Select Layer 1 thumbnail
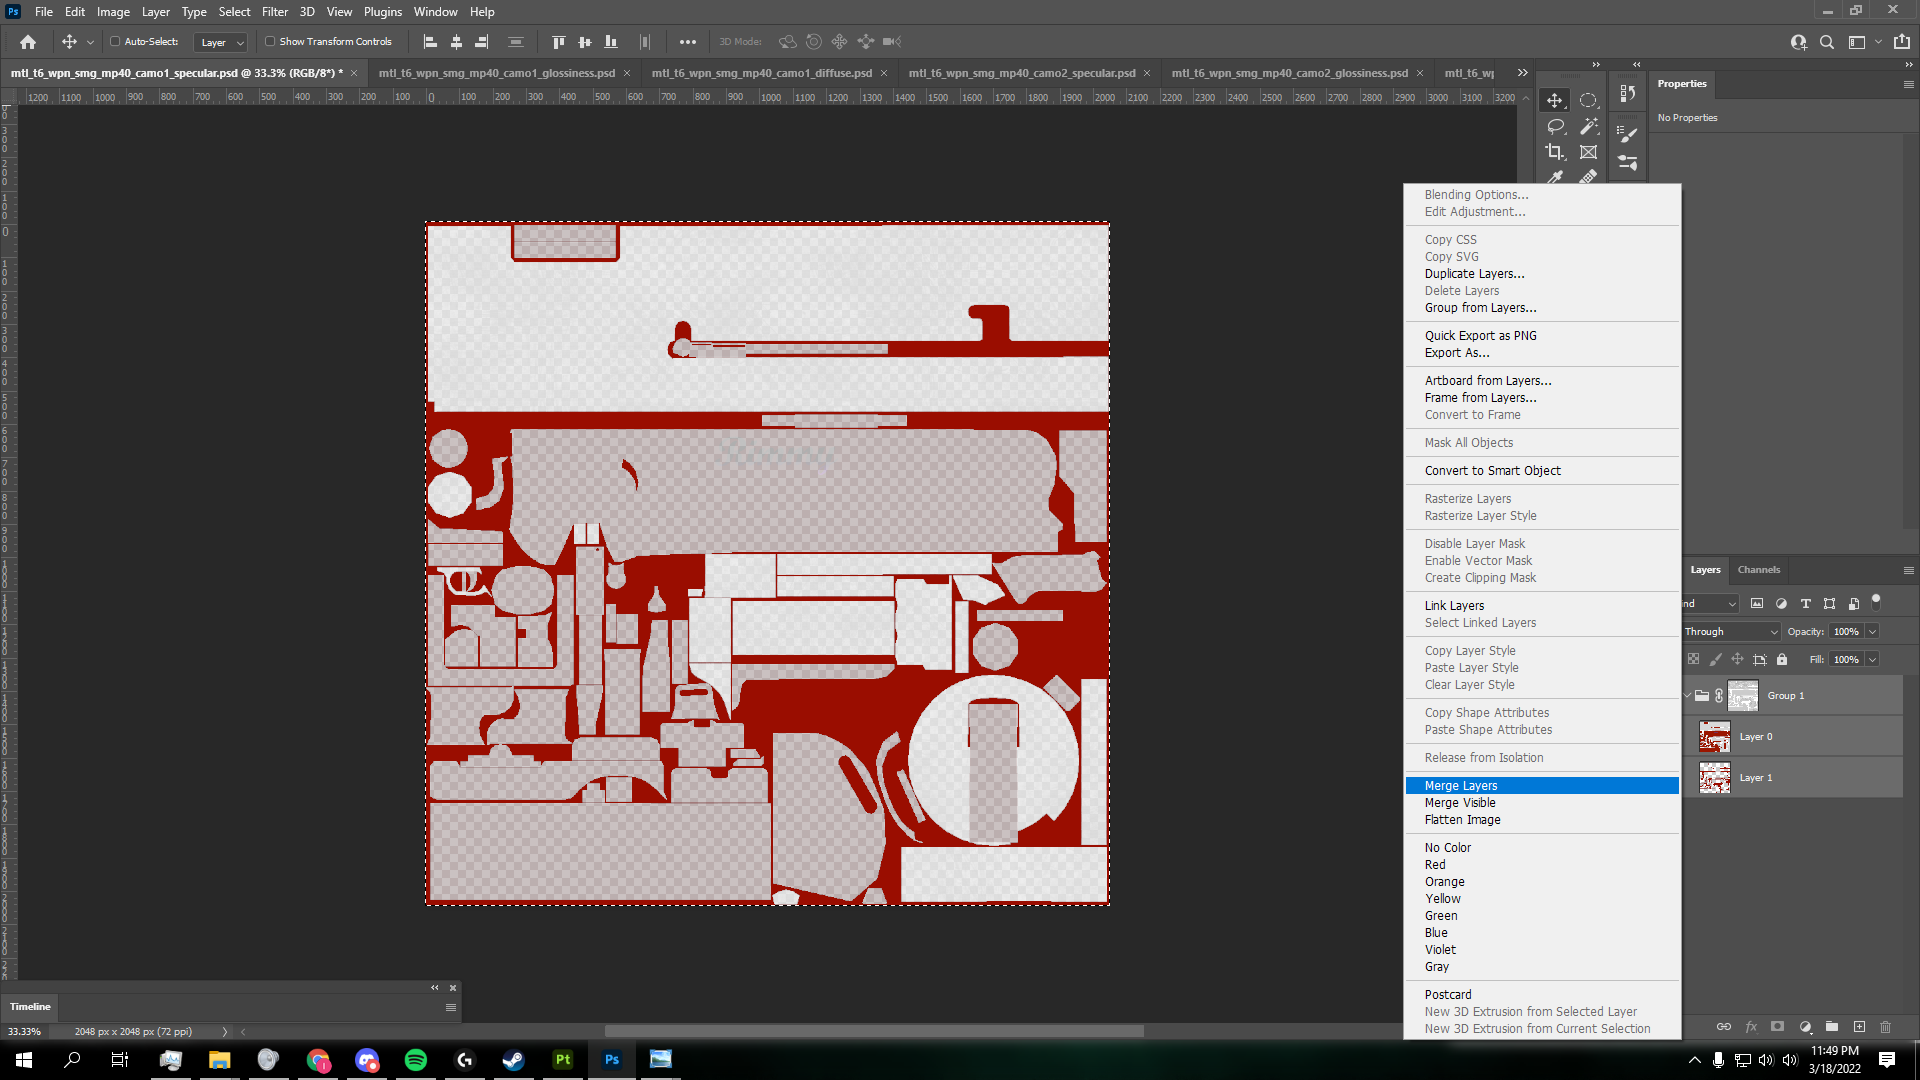Viewport: 1920px width, 1080px height. point(1714,778)
